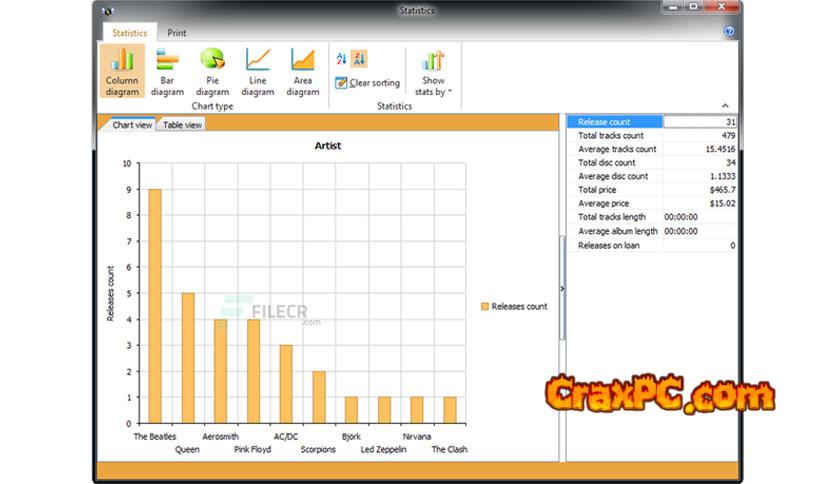Click the application icon in the title bar
The image size is (836, 484).
click(x=107, y=10)
